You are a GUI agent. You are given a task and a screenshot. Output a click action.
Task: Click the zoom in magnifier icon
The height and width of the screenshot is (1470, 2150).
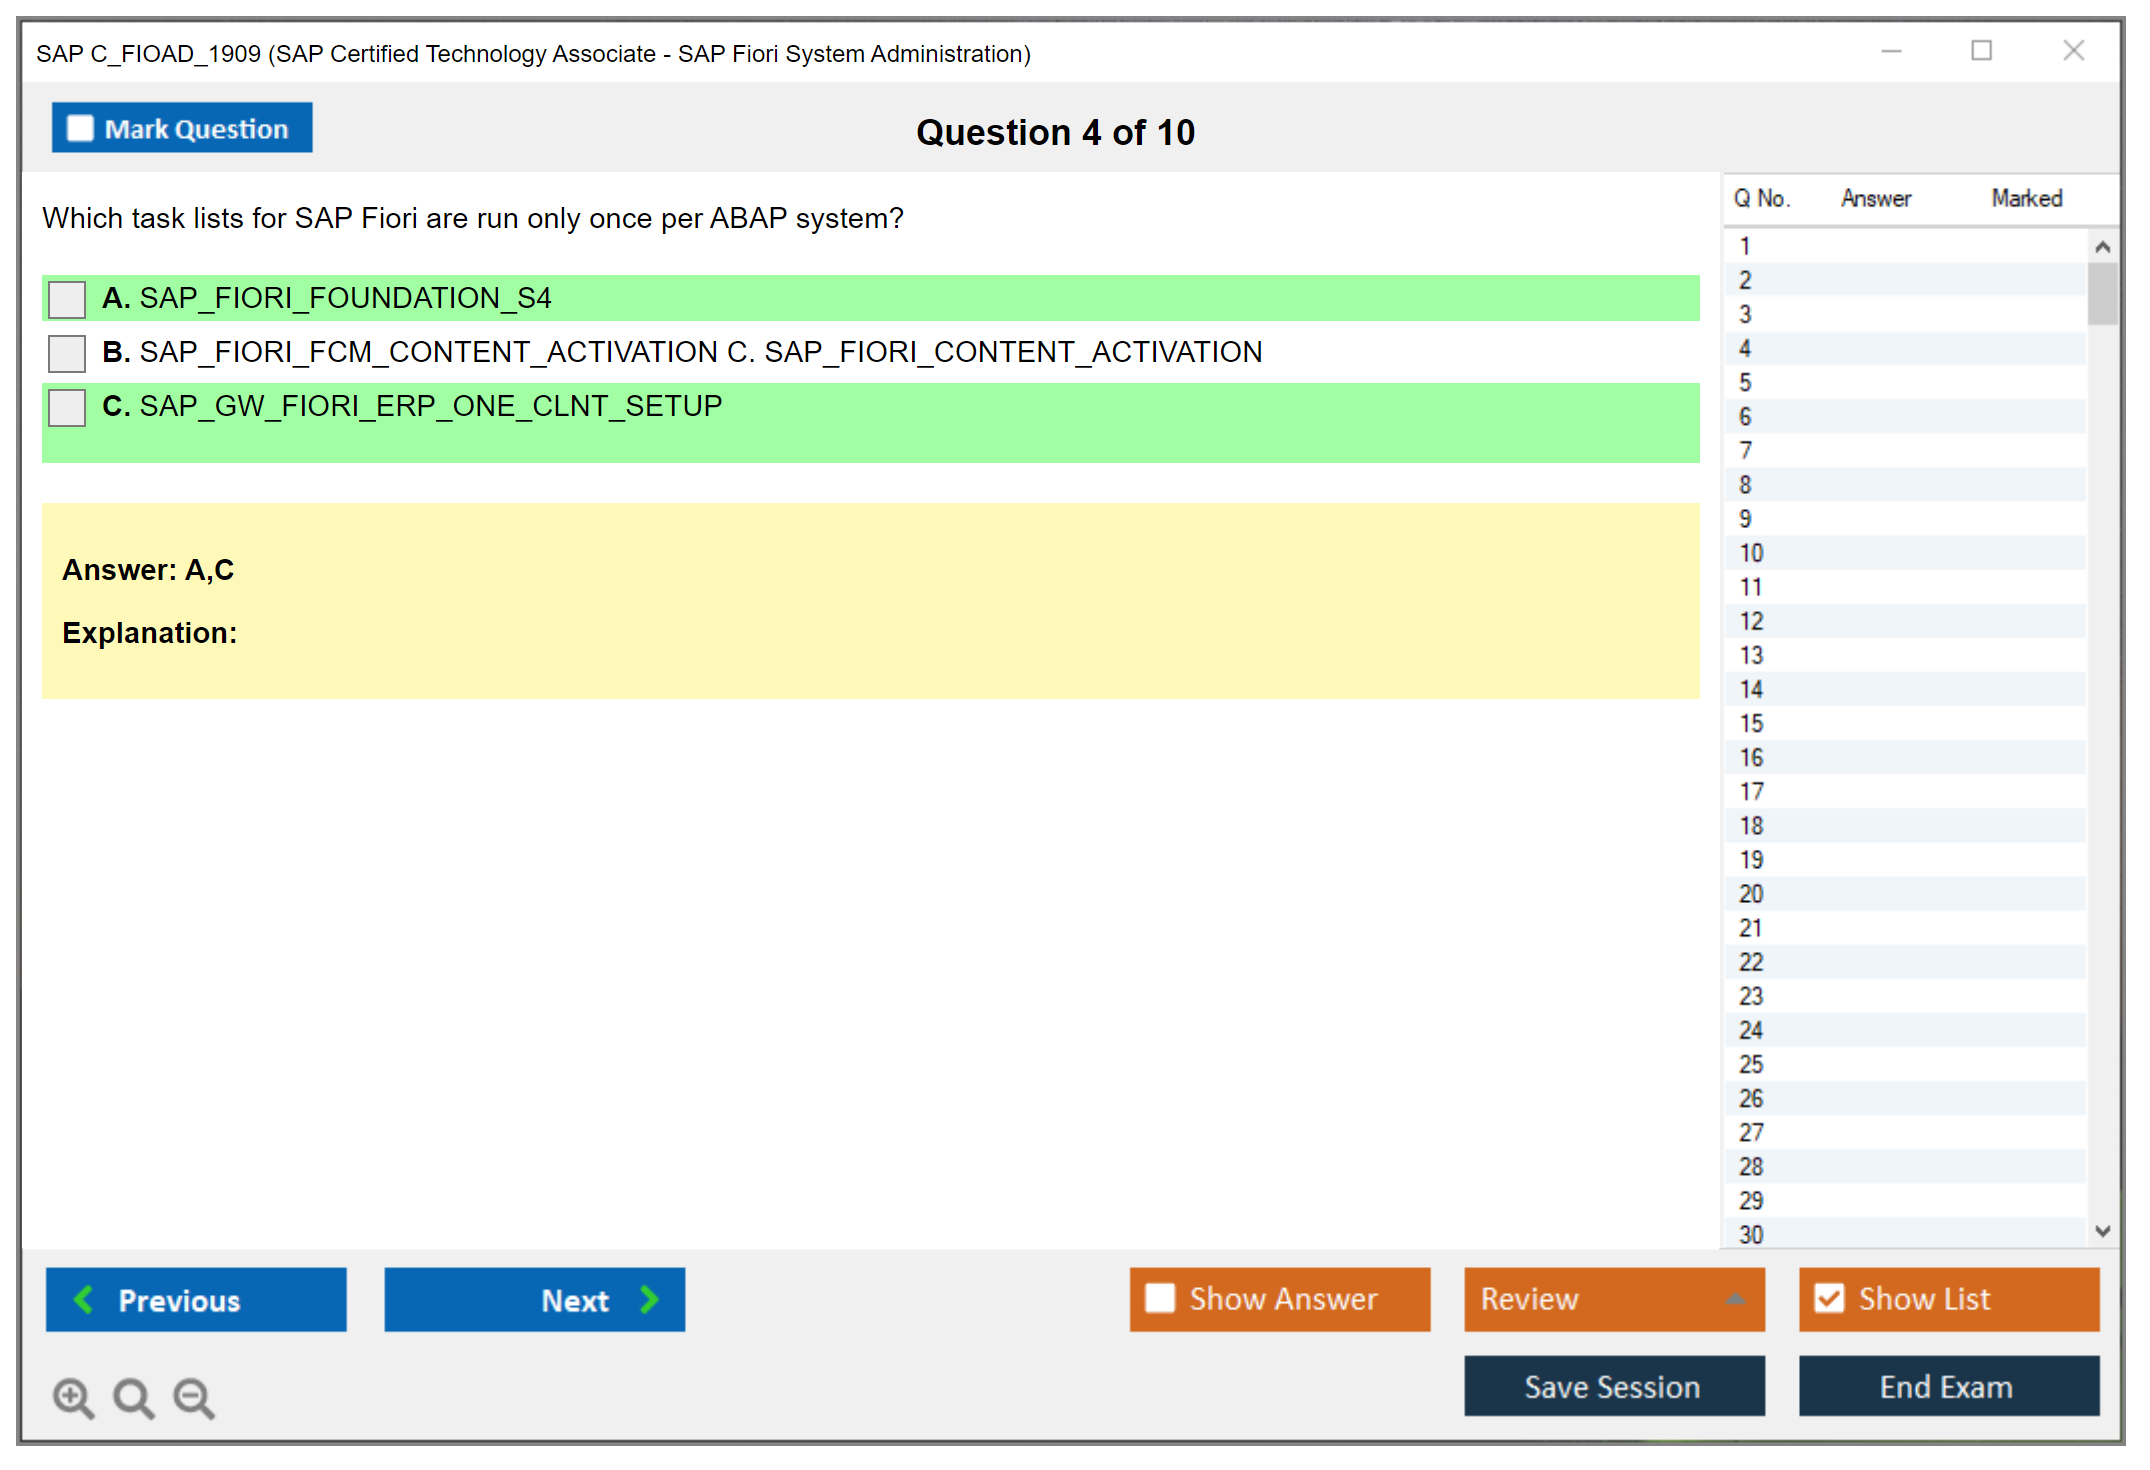pos(73,1398)
